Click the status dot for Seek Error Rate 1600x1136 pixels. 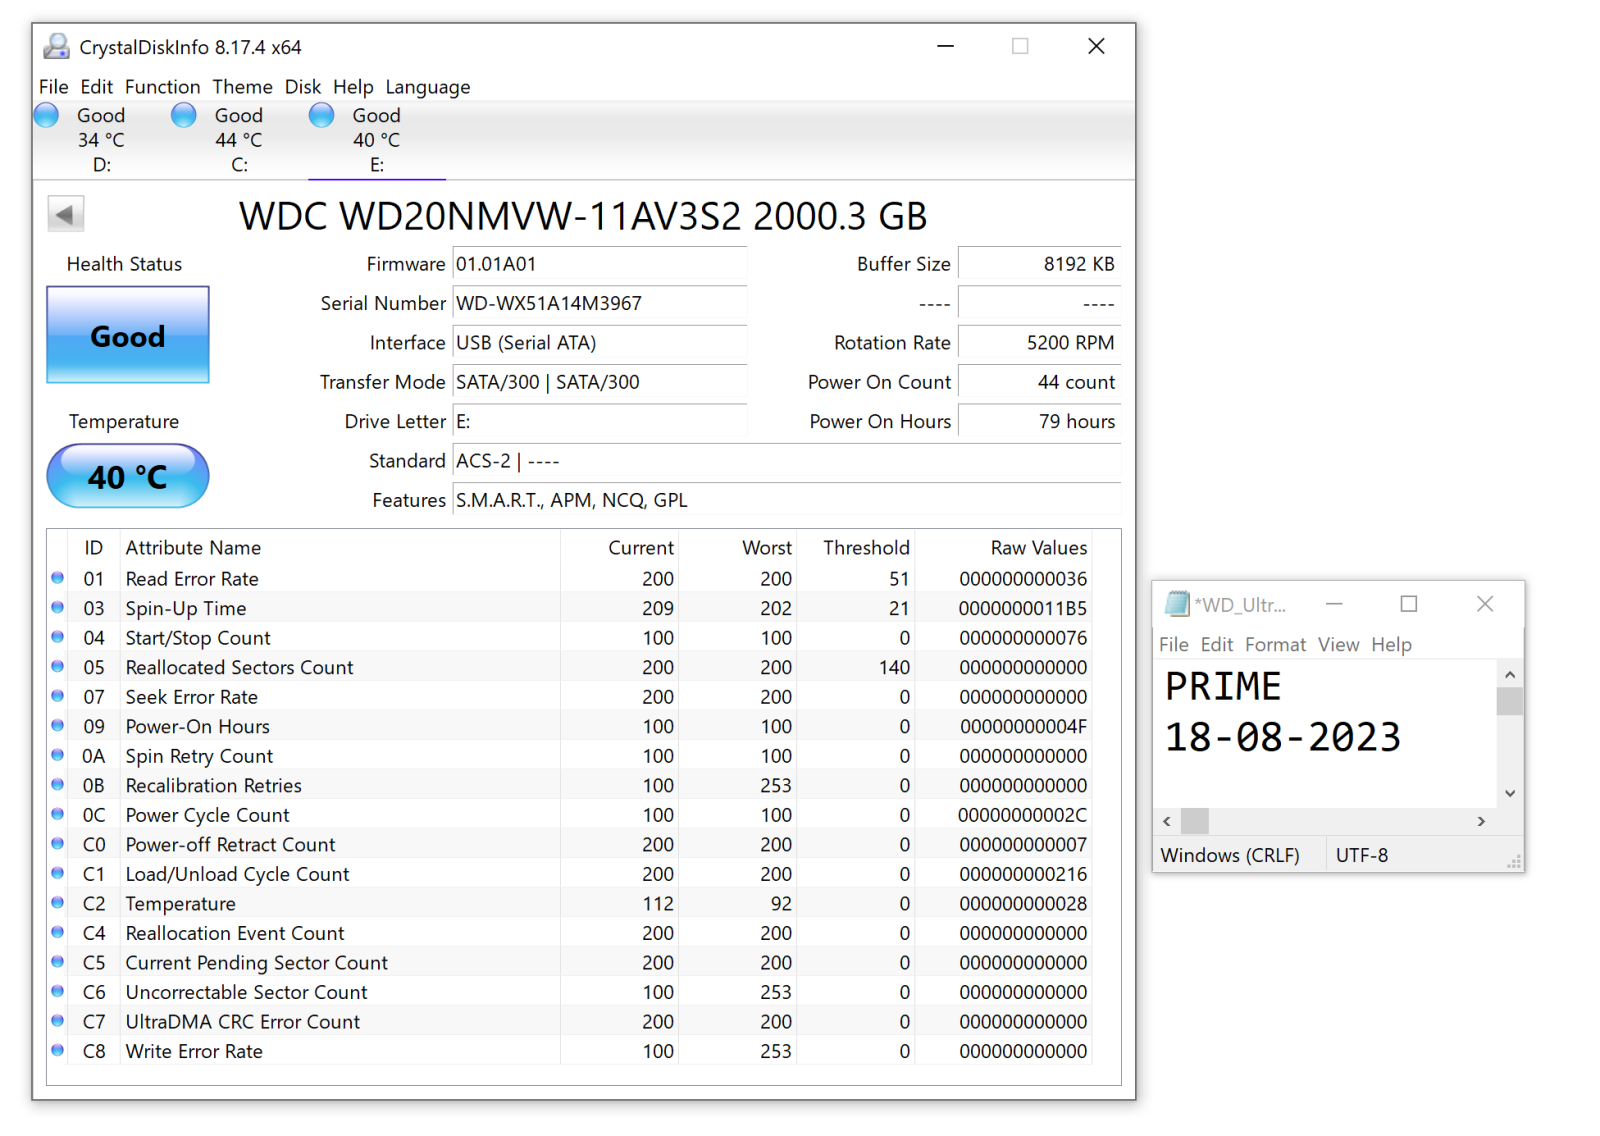coord(58,696)
